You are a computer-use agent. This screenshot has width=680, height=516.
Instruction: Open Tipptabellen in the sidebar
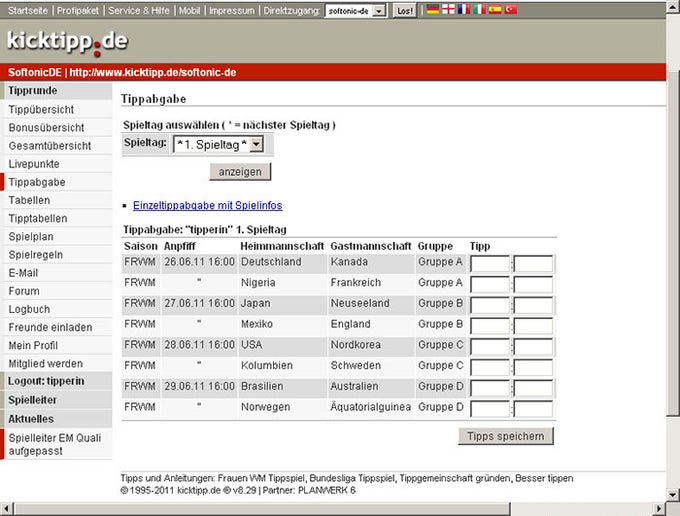57,219
